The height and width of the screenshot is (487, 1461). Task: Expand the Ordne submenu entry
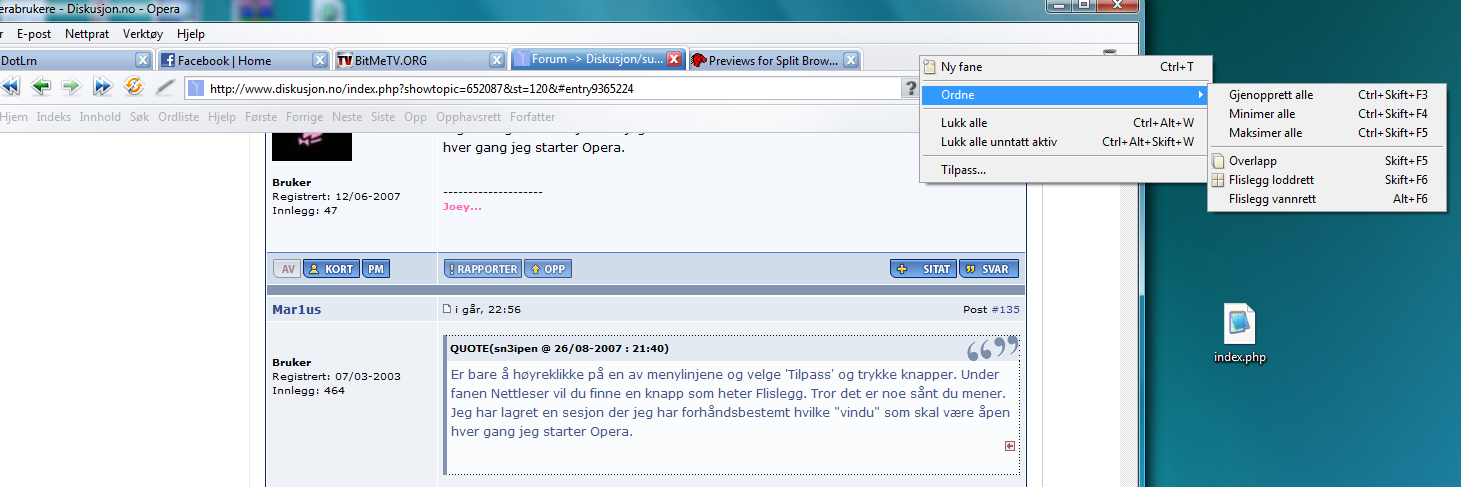pyautogui.click(x=1064, y=95)
